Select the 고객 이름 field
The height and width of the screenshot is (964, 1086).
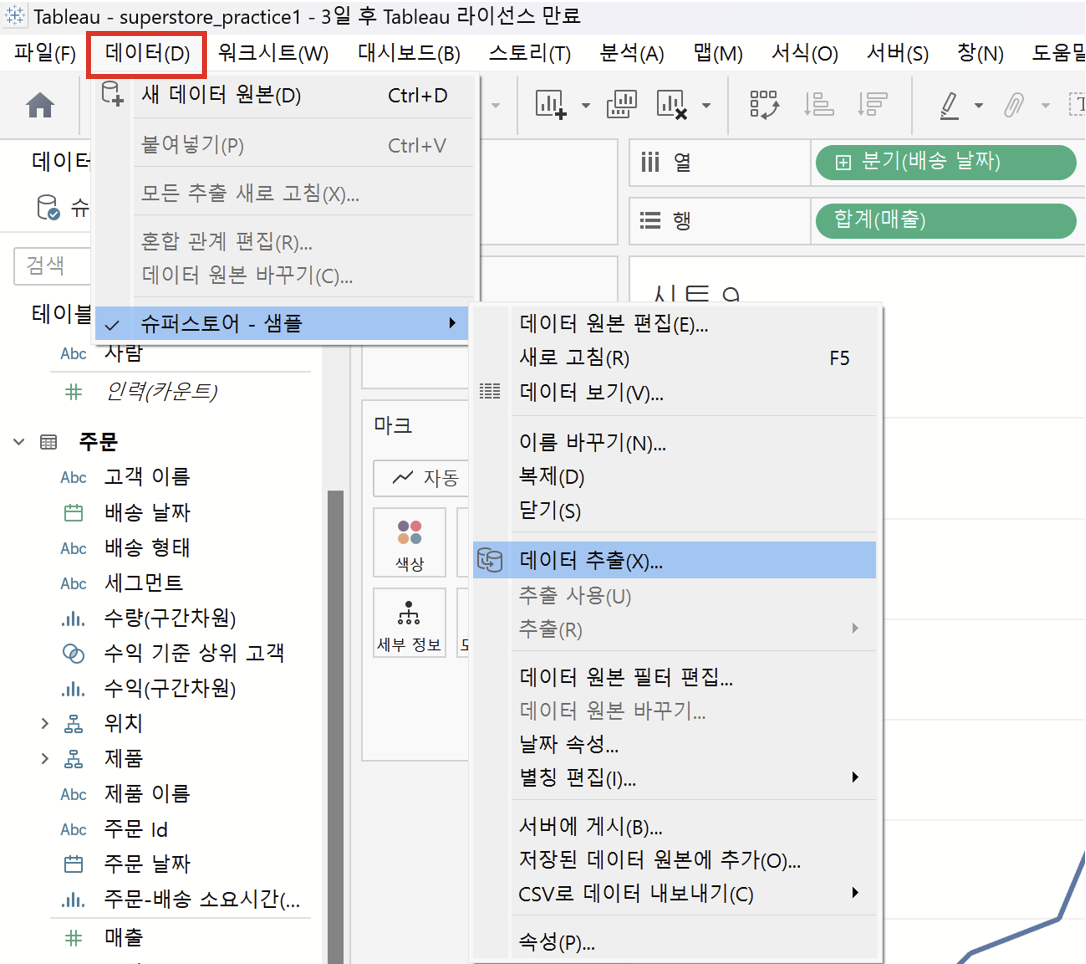click(x=147, y=477)
